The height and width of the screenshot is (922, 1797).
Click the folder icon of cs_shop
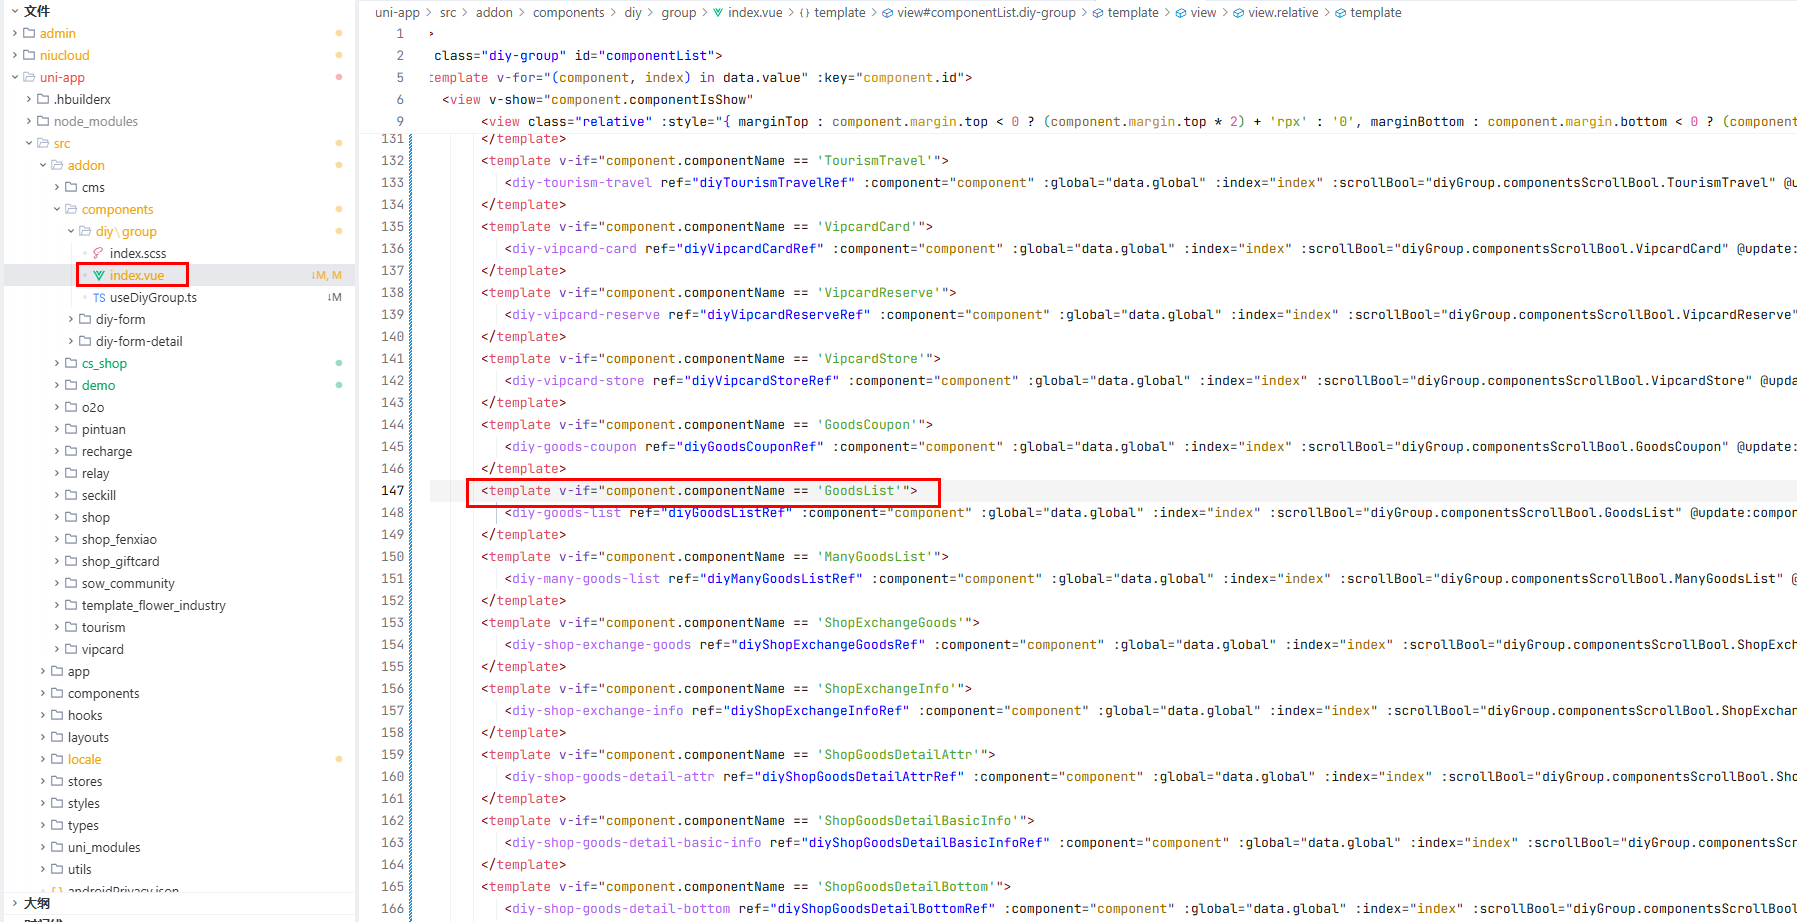(71, 364)
